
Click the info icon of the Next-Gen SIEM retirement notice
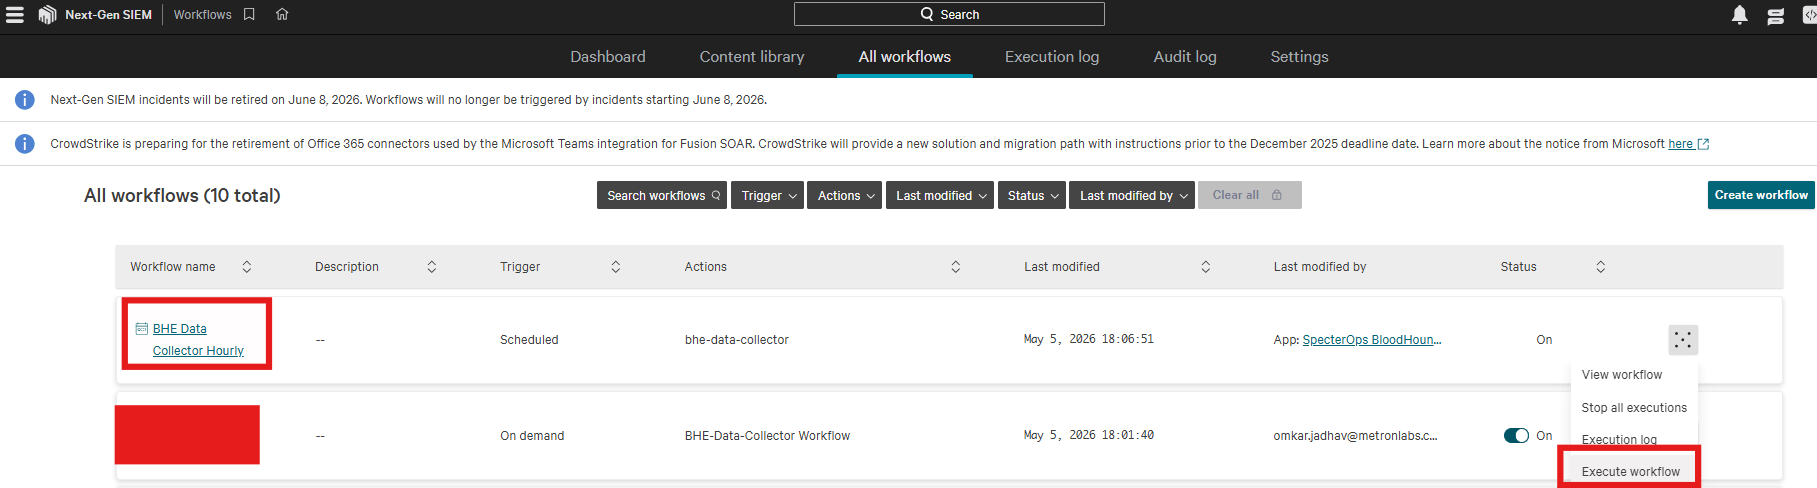[x=25, y=100]
